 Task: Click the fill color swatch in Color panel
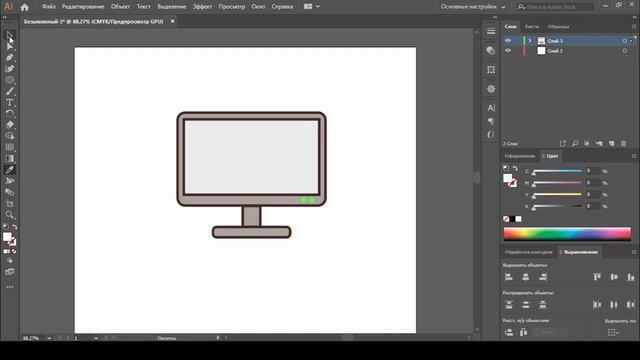click(x=507, y=178)
